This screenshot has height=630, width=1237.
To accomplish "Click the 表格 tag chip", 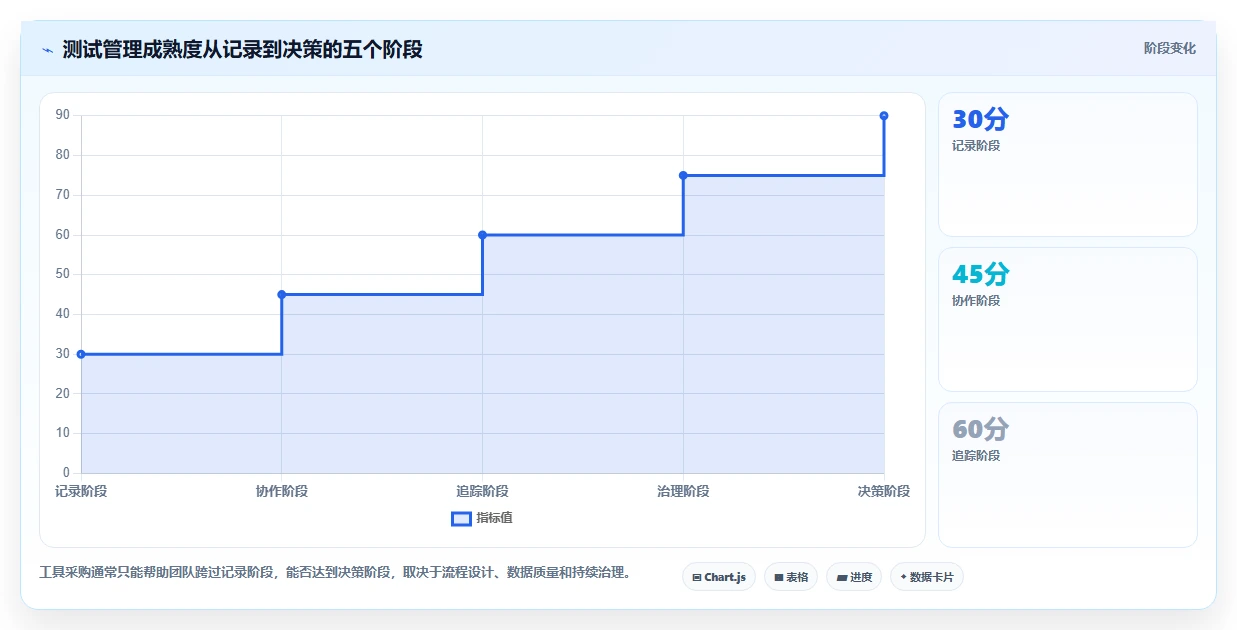I will (x=791, y=577).
